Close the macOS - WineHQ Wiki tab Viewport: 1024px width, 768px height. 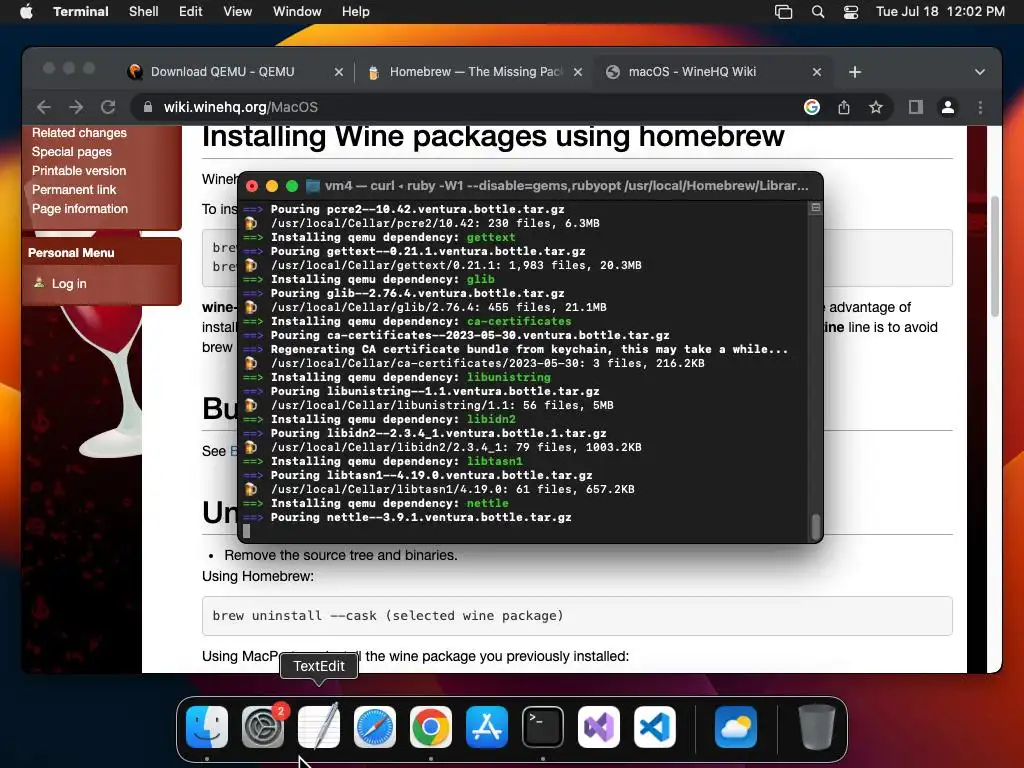pyautogui.click(x=817, y=72)
